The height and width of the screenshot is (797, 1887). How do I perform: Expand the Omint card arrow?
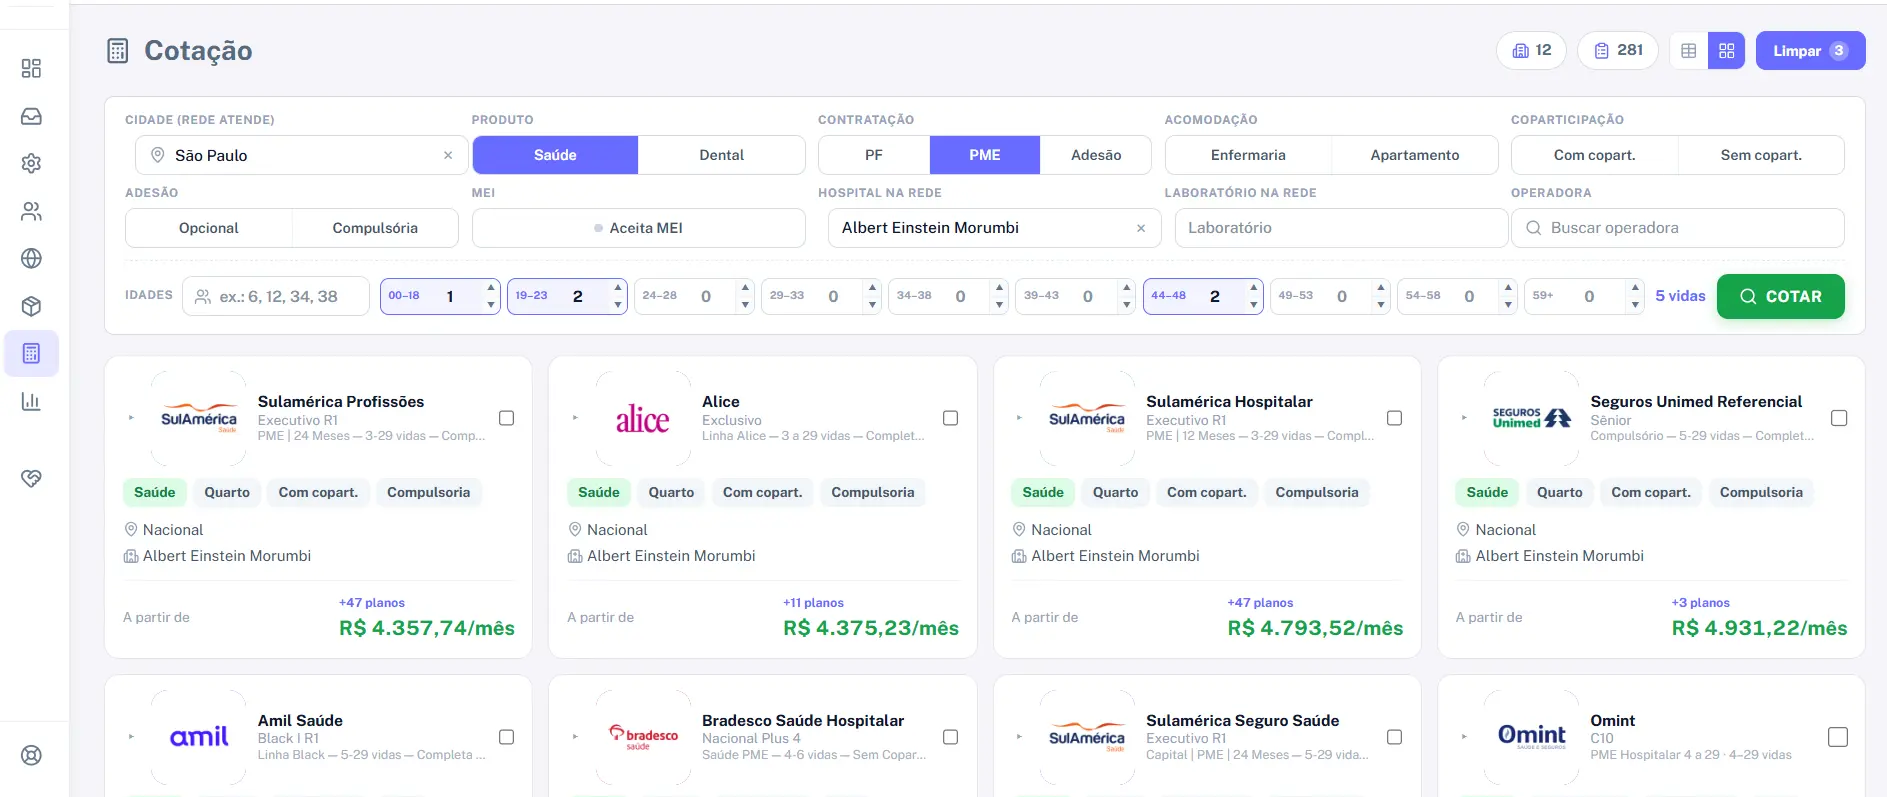[x=1464, y=737]
